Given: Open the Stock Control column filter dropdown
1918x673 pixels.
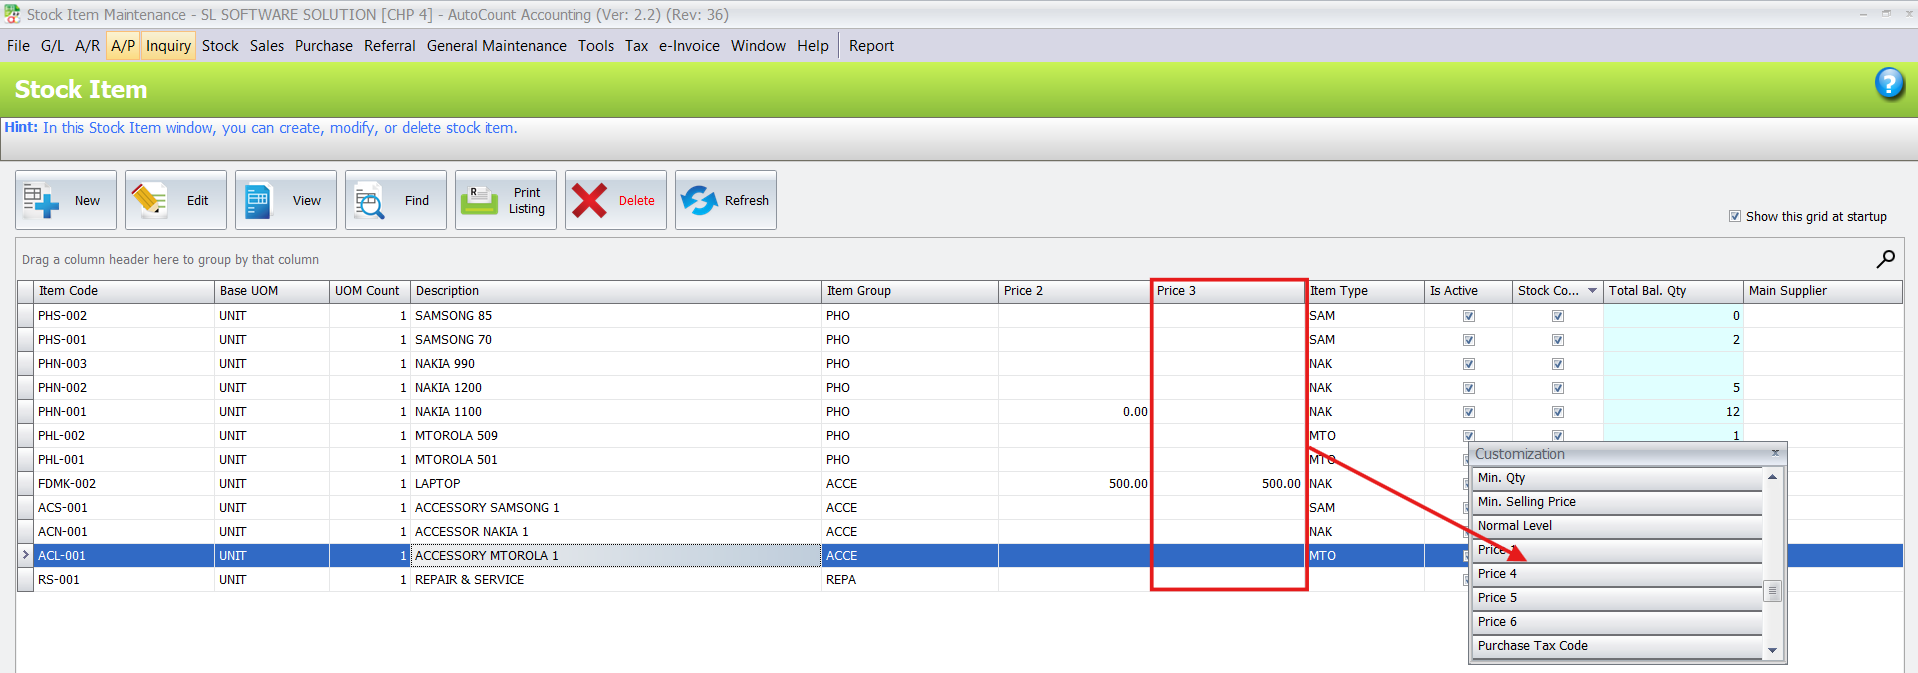Looking at the screenshot, I should [1592, 291].
